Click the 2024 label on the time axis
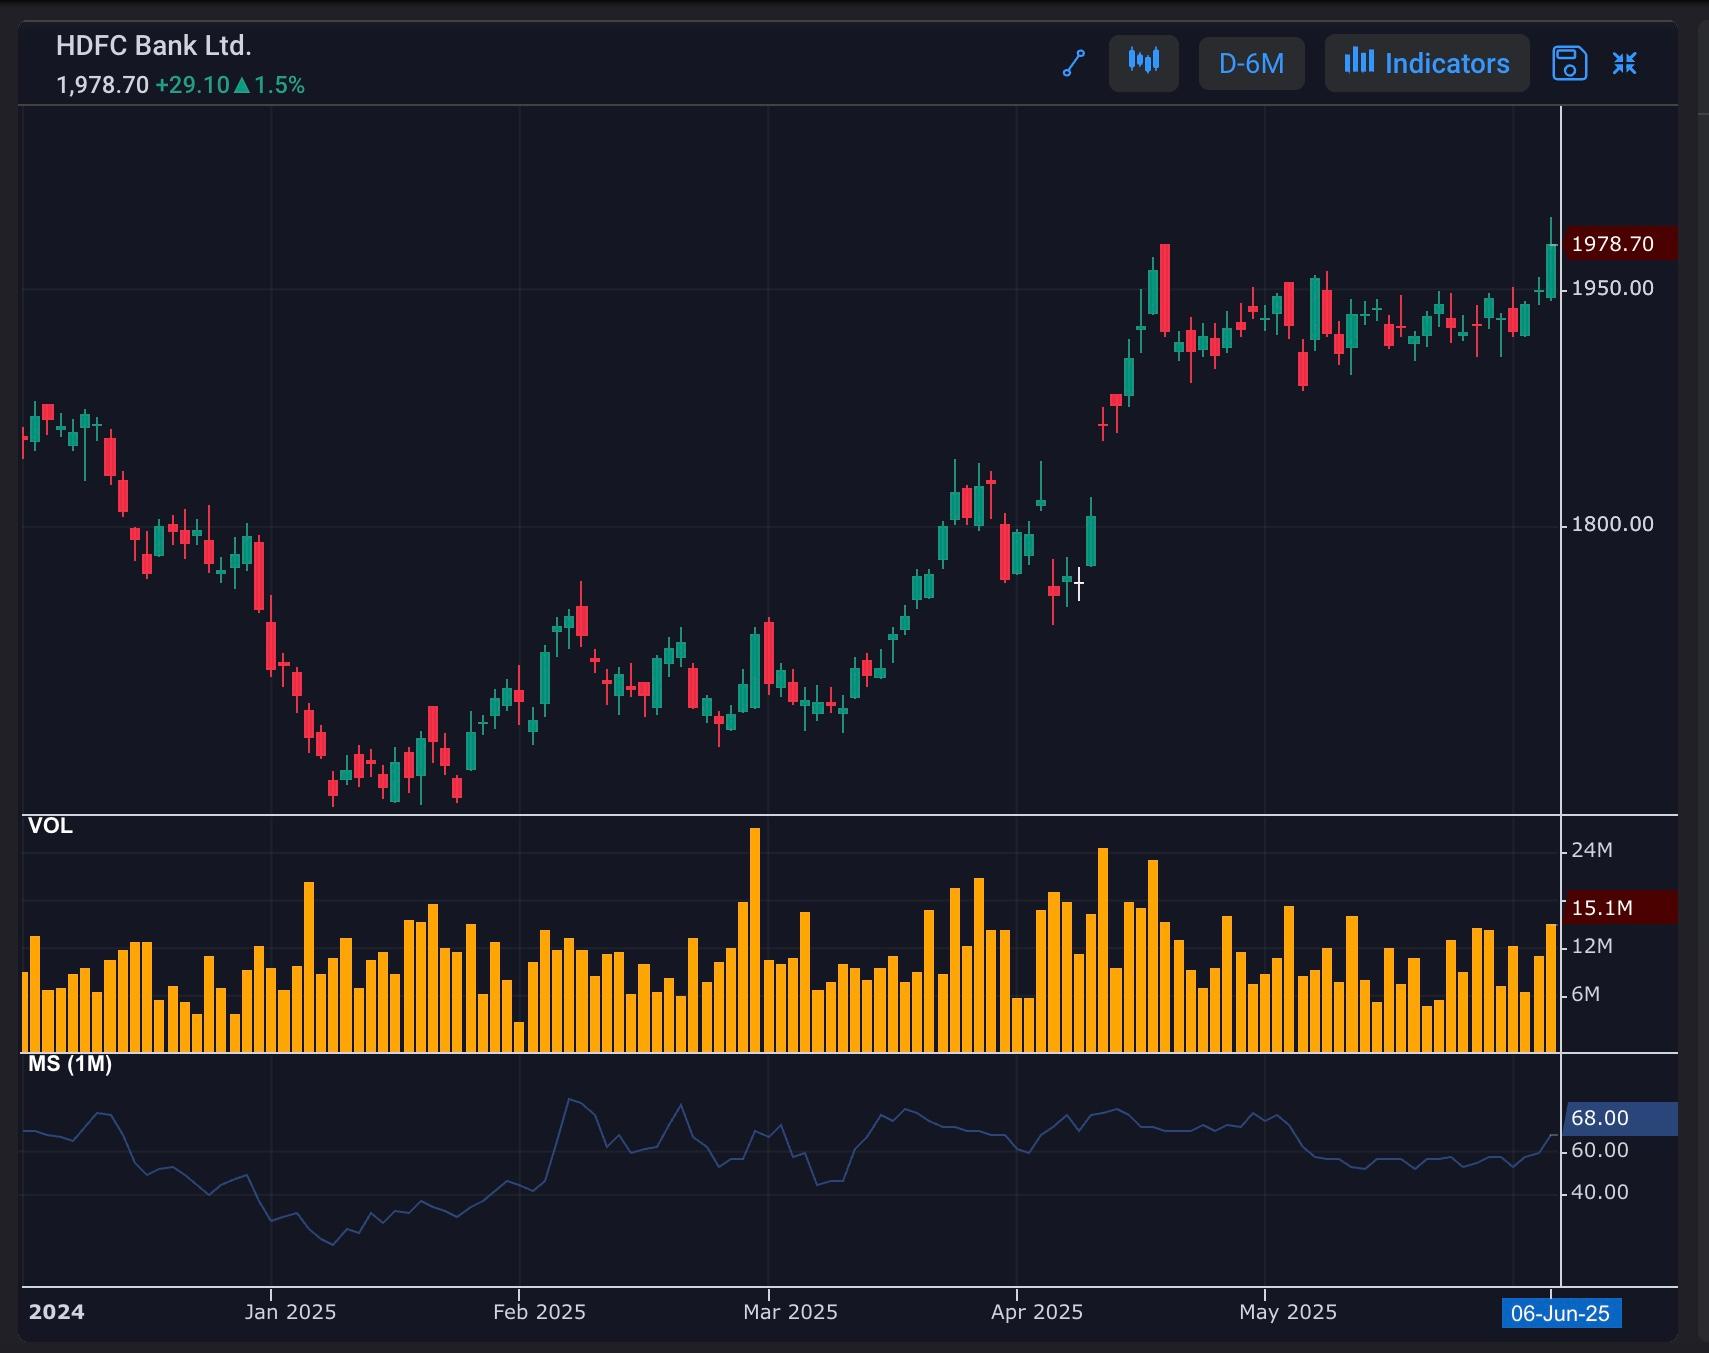 coord(56,1312)
